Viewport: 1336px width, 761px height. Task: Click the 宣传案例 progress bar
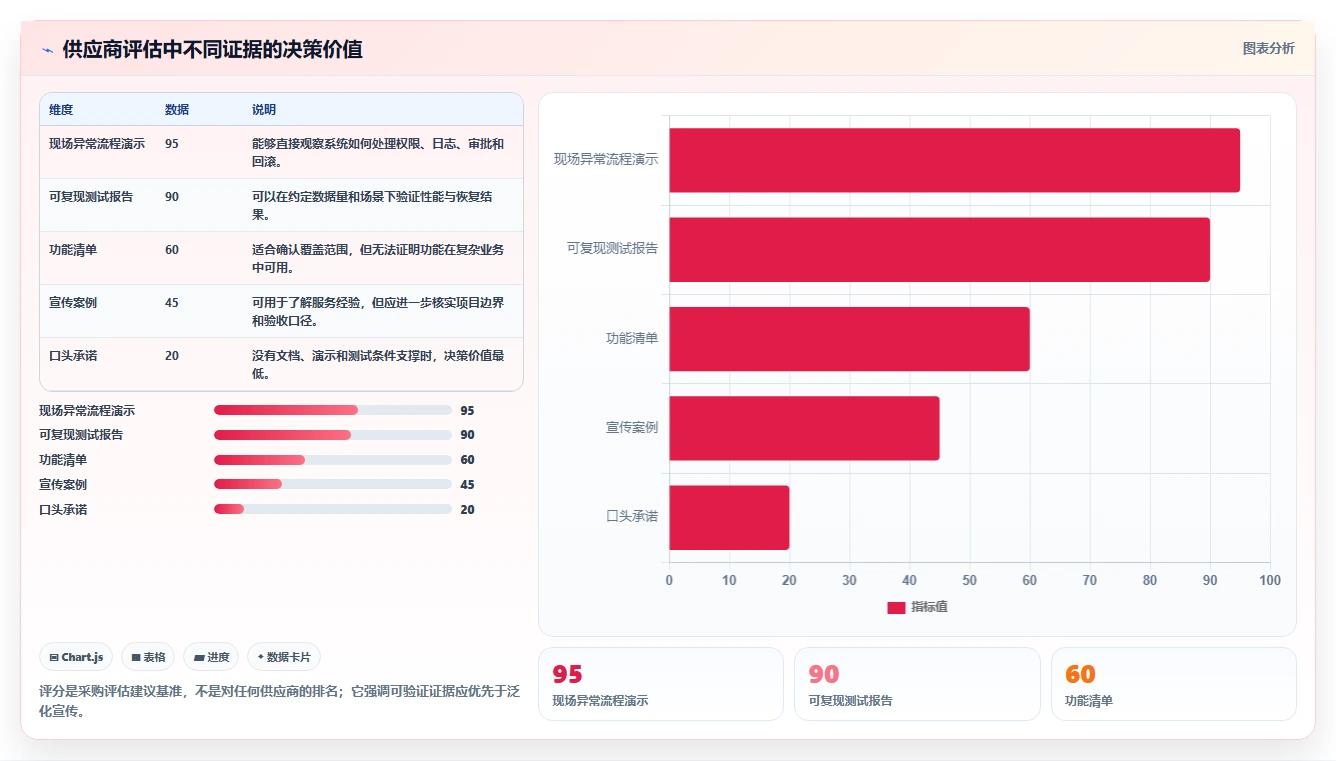pyautogui.click(x=333, y=484)
